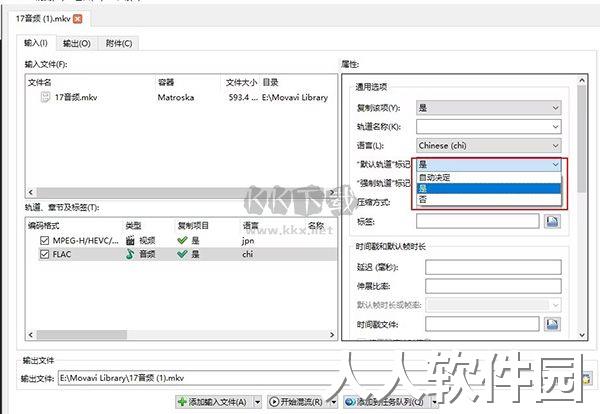Image resolution: width=600 pixels, height=414 pixels.
Task: Click the 文件名 column header
Action: coord(40,82)
